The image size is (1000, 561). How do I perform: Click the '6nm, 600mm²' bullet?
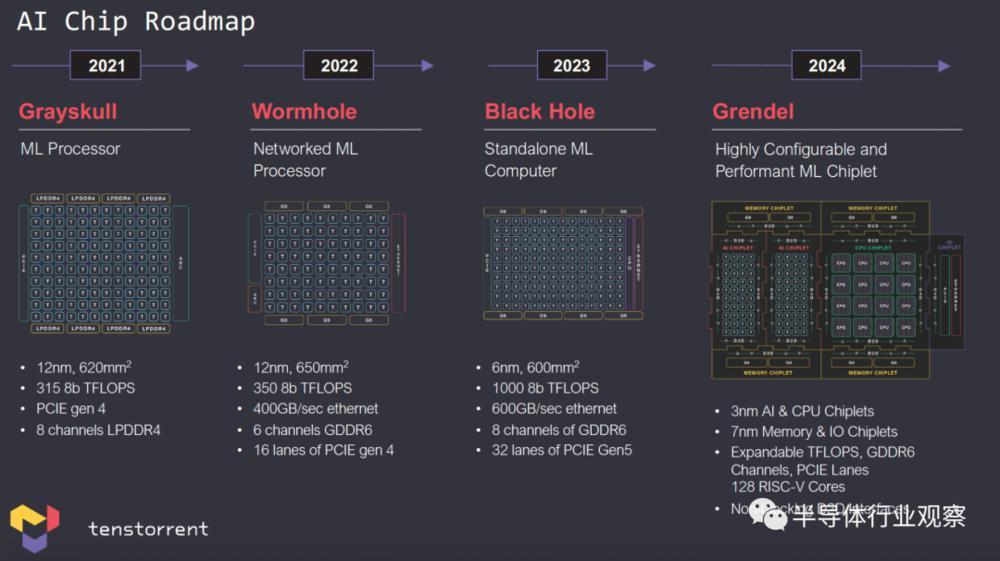tap(535, 367)
